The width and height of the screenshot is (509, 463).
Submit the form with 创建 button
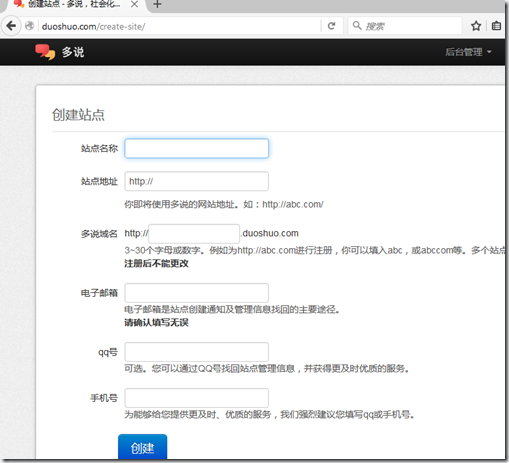pyautogui.click(x=142, y=447)
